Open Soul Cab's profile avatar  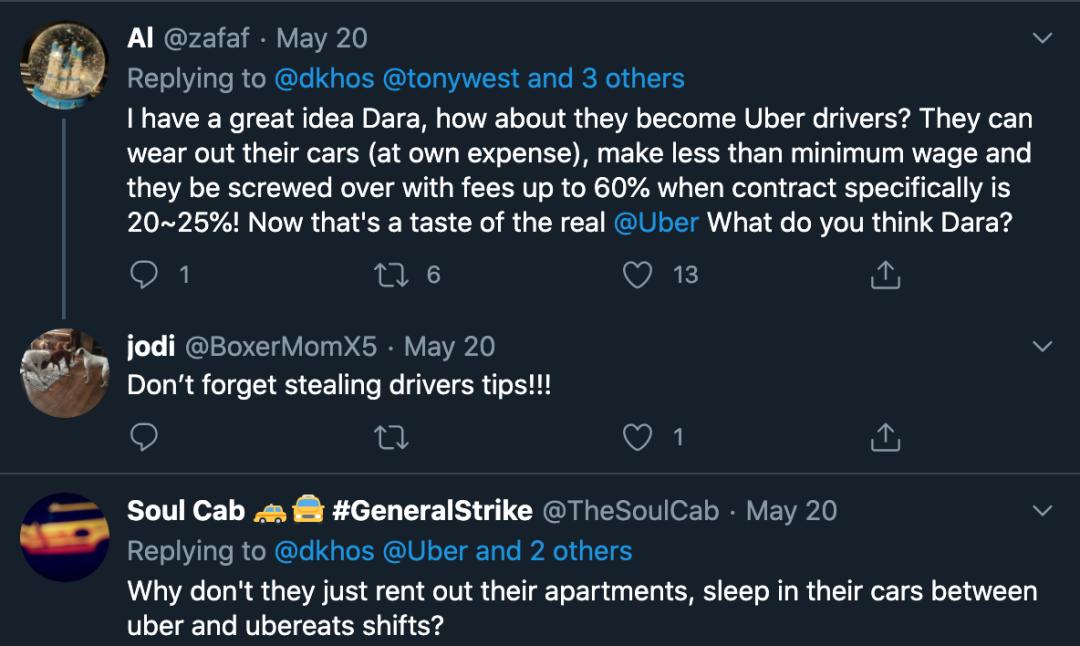tap(65, 537)
